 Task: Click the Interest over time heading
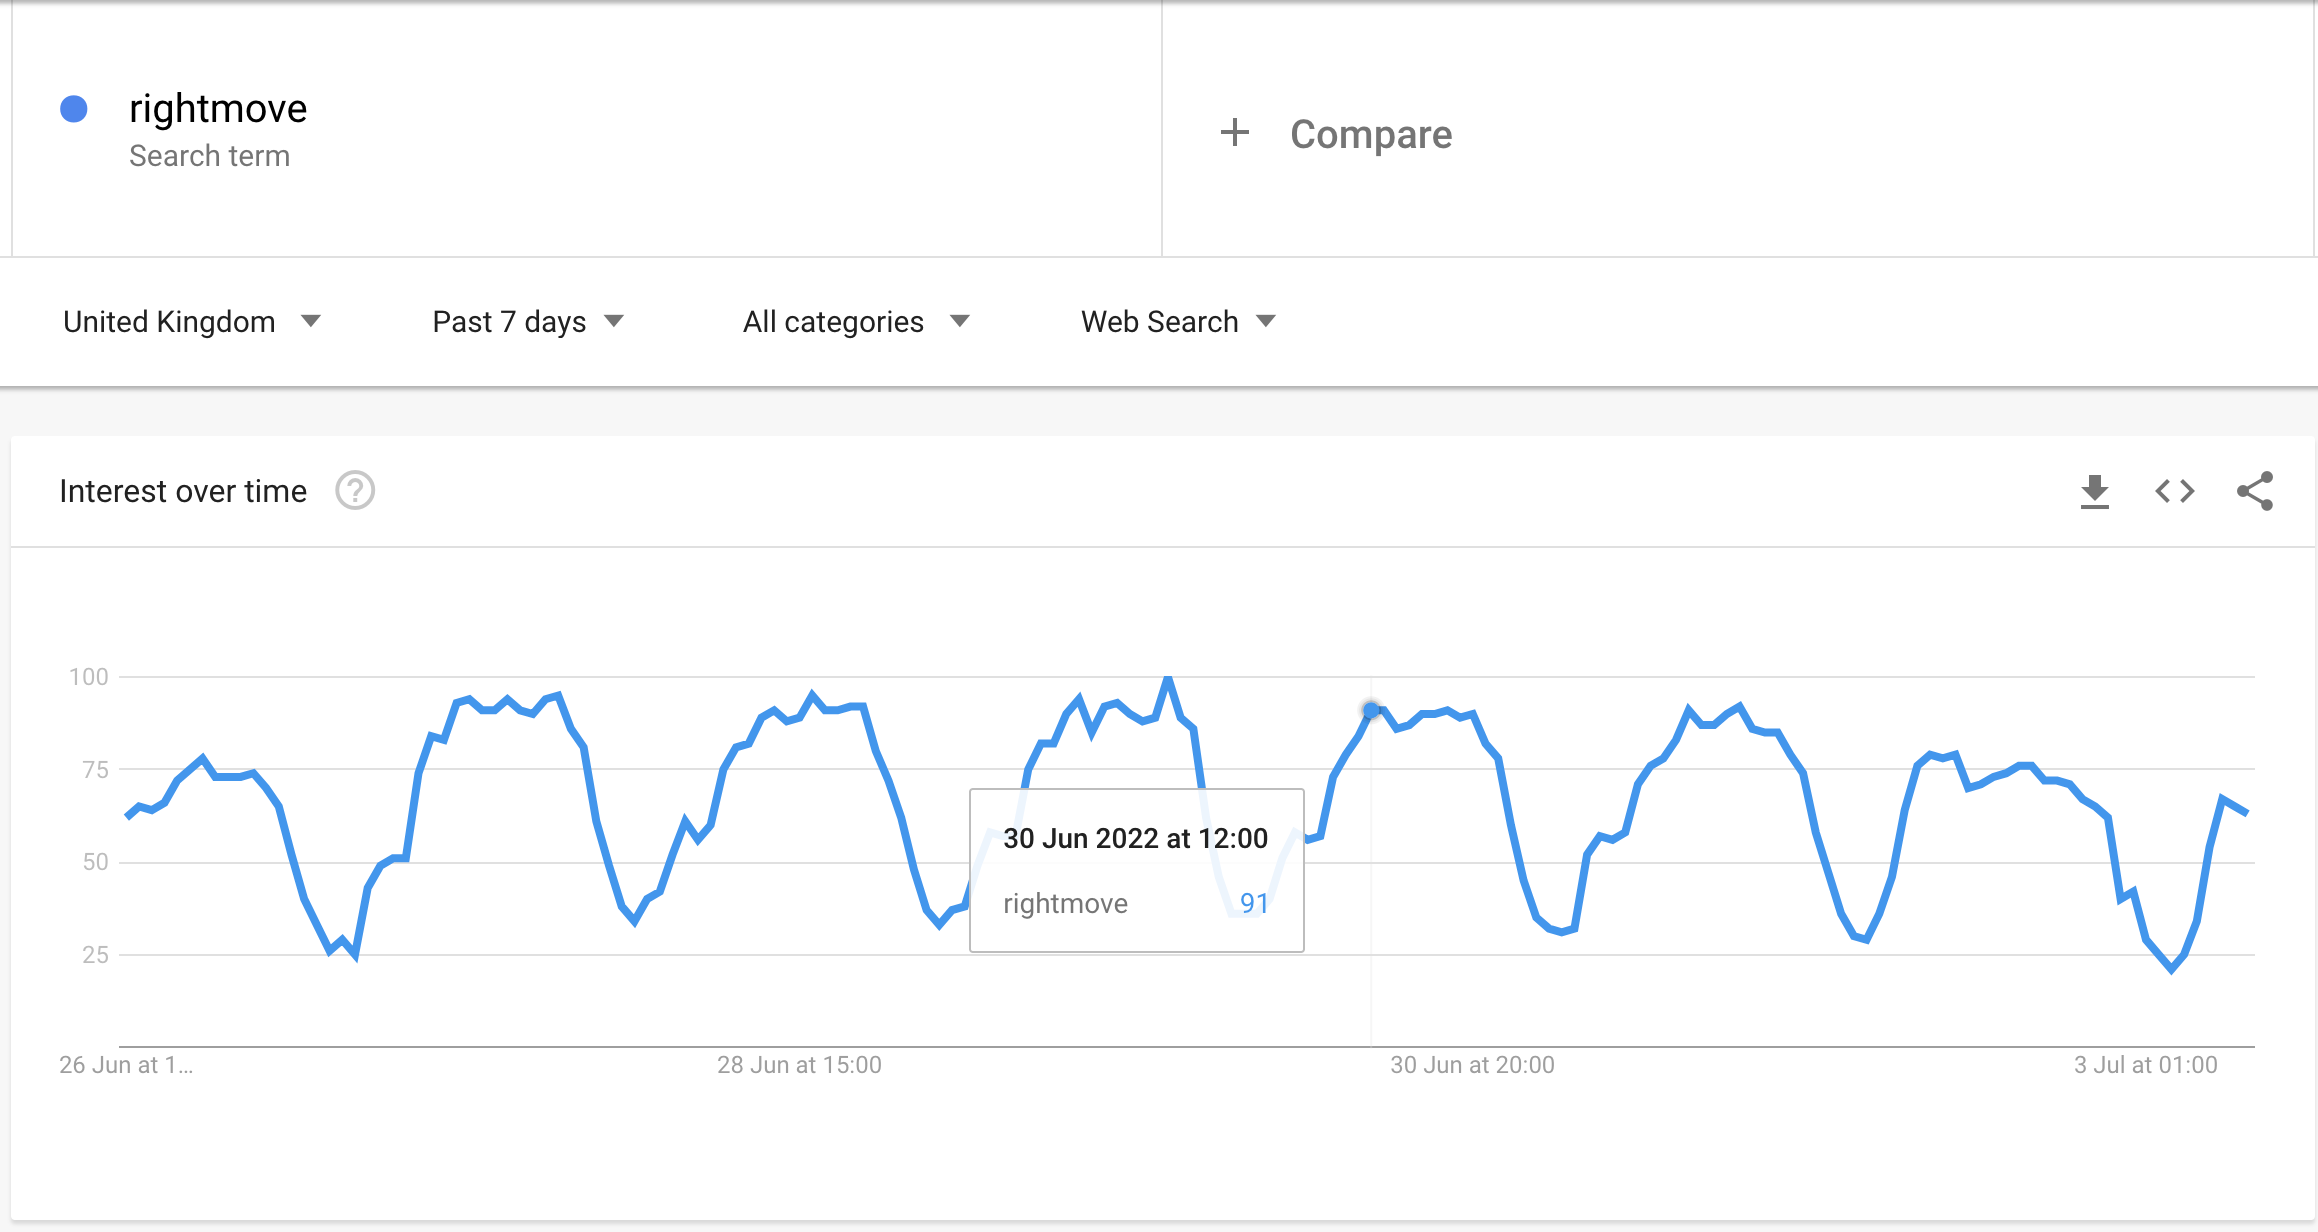[183, 491]
